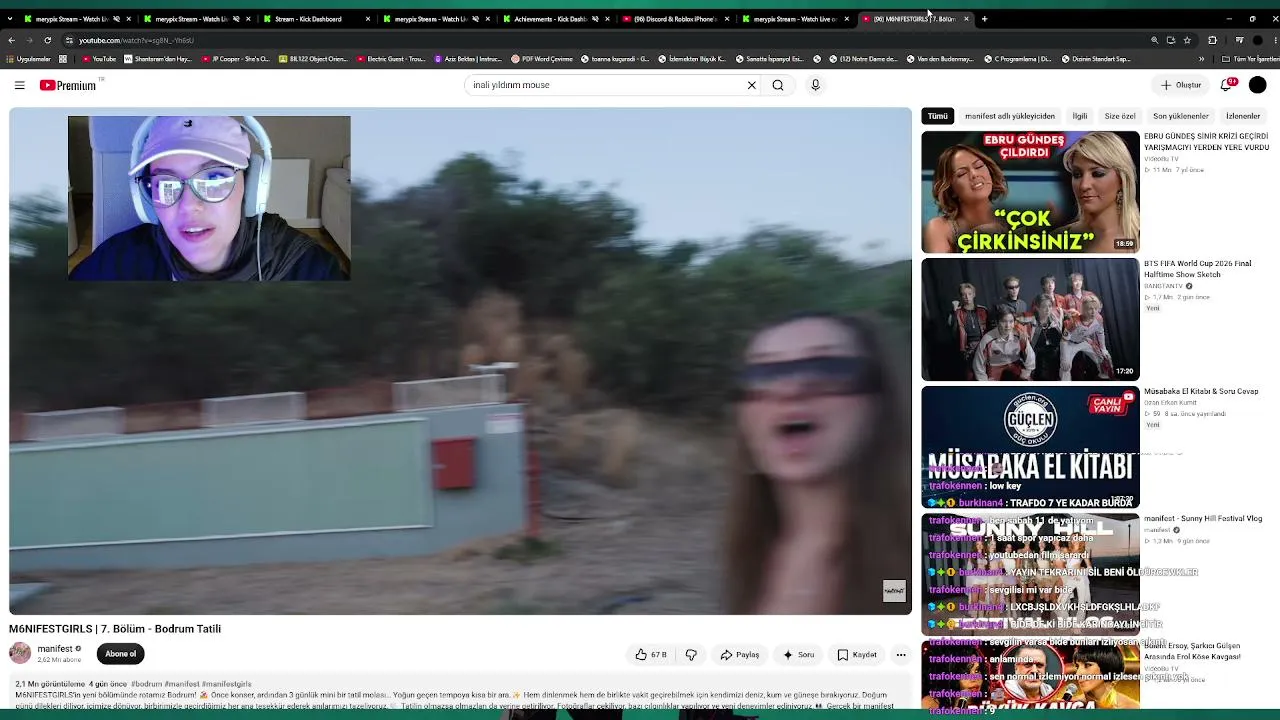1280x720 pixels.
Task: Click the video player area
Action: click(460, 361)
